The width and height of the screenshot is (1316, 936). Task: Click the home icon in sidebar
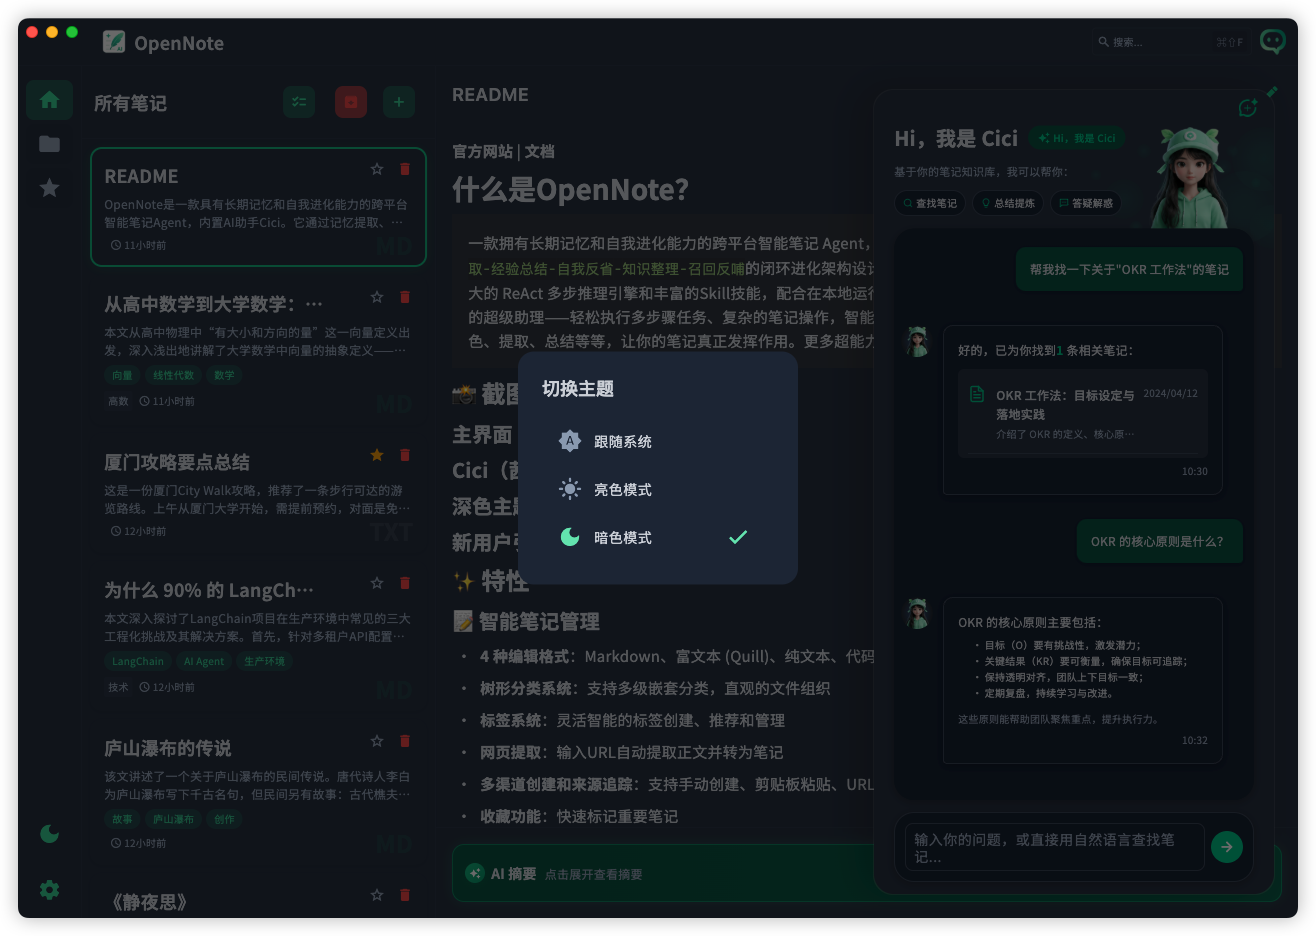(49, 100)
